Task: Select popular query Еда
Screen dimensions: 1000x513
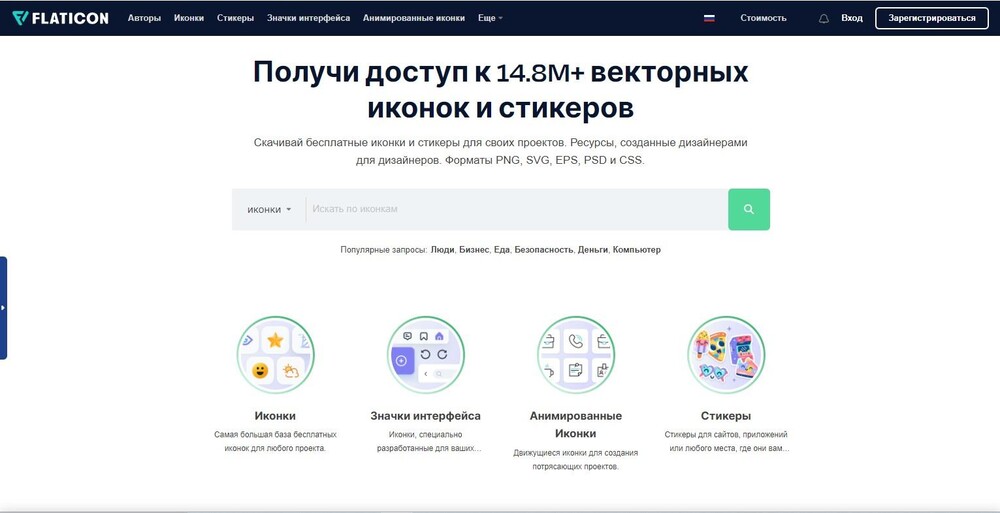Action: [x=502, y=250]
